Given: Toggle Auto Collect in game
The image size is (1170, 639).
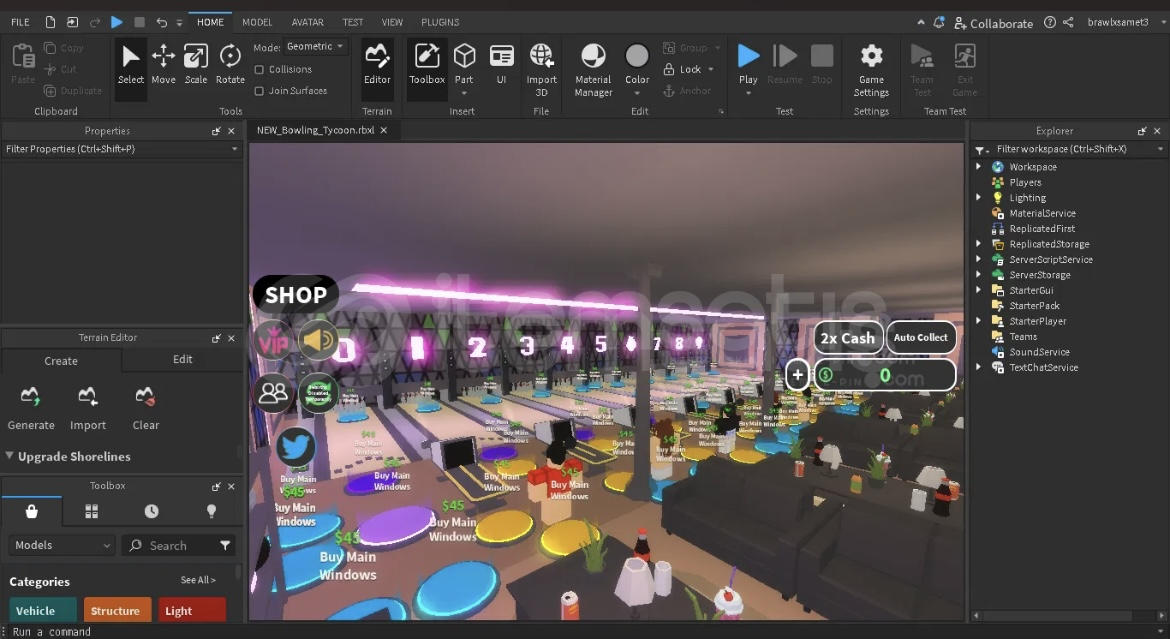Looking at the screenshot, I should point(921,337).
